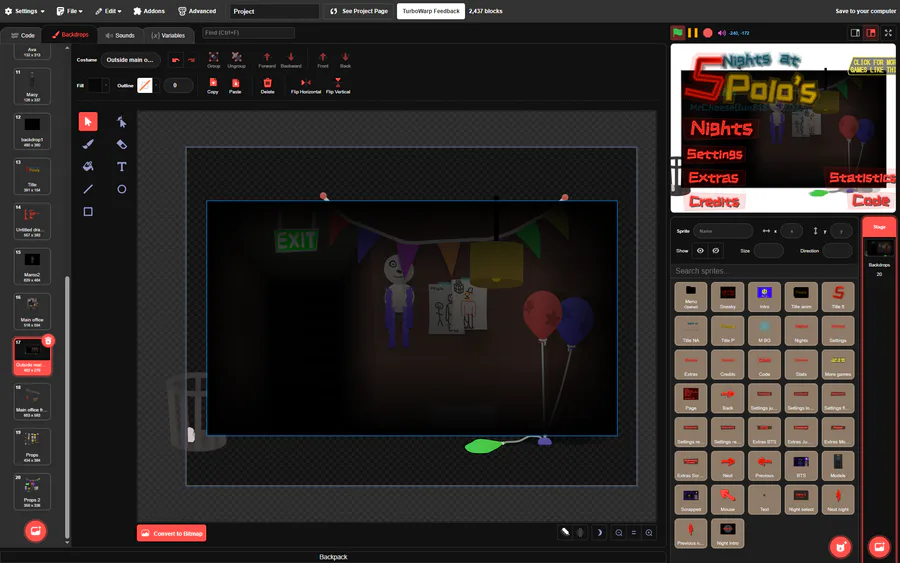This screenshot has height=563, width=900.
Task: Click the Copy icon
Action: (213, 86)
